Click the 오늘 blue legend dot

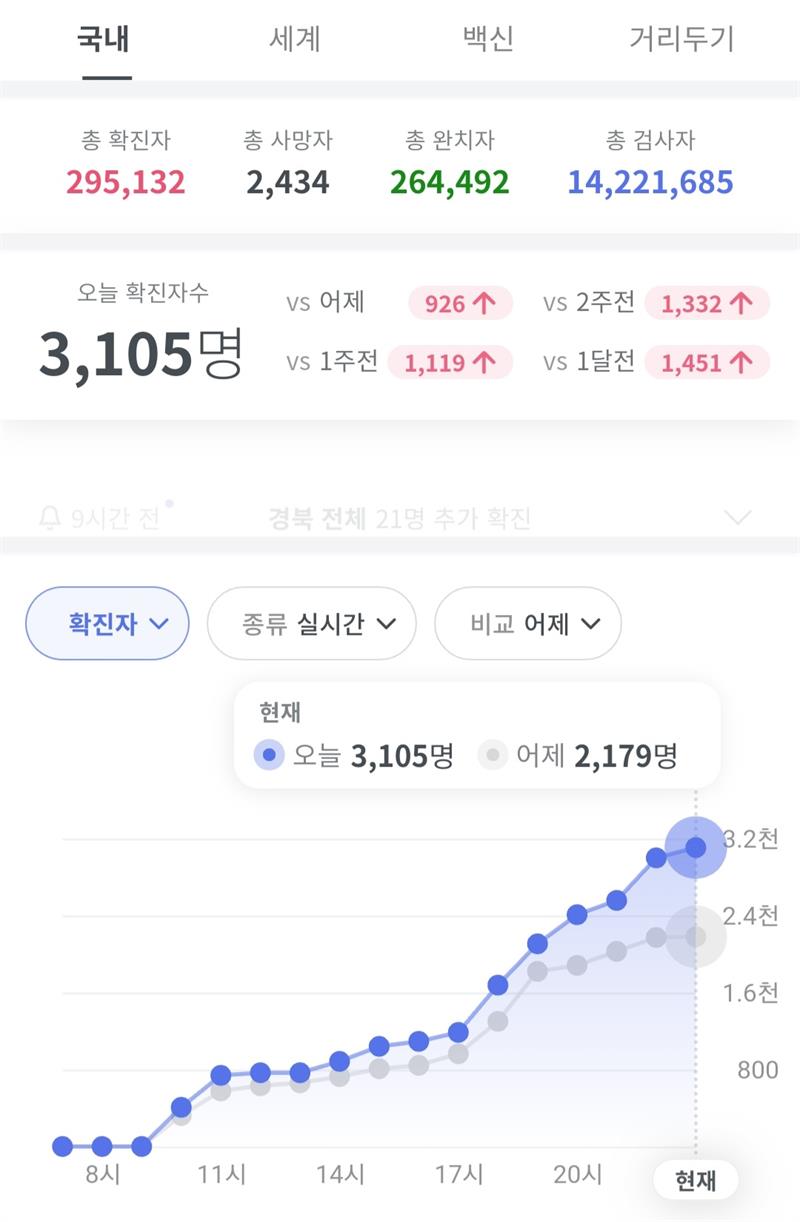click(x=268, y=755)
